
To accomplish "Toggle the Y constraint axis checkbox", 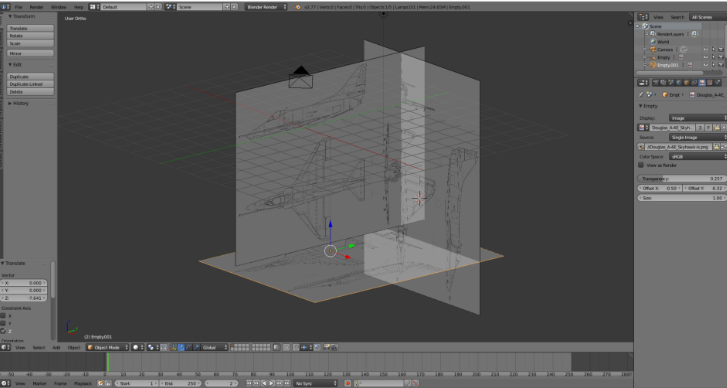I will (x=3, y=323).
